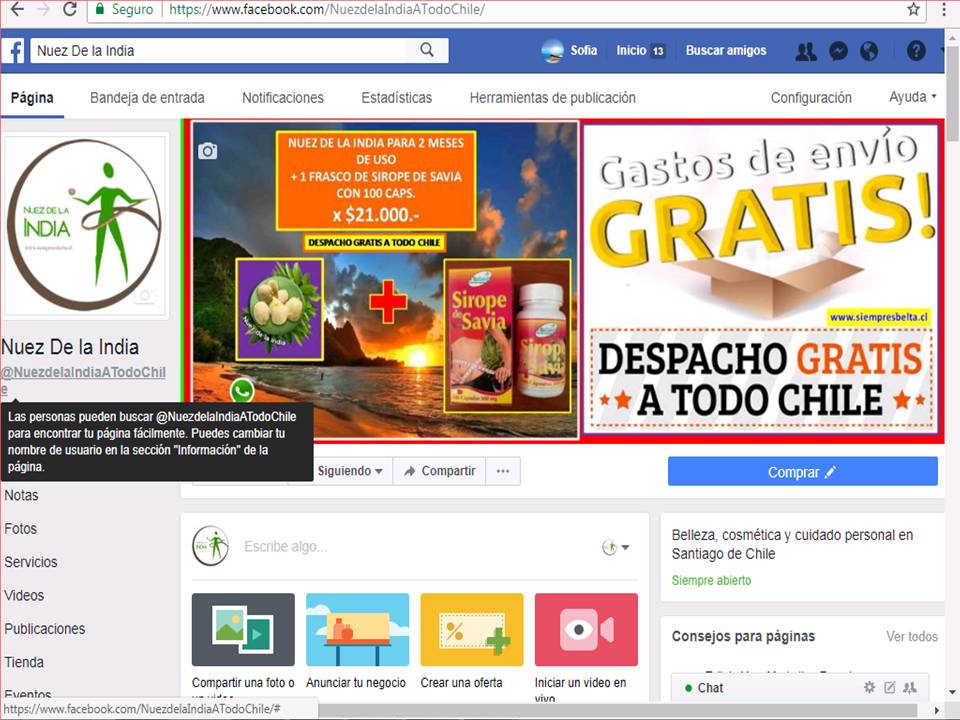Click the search magnifier icon
This screenshot has height=720, width=960.
click(x=427, y=50)
